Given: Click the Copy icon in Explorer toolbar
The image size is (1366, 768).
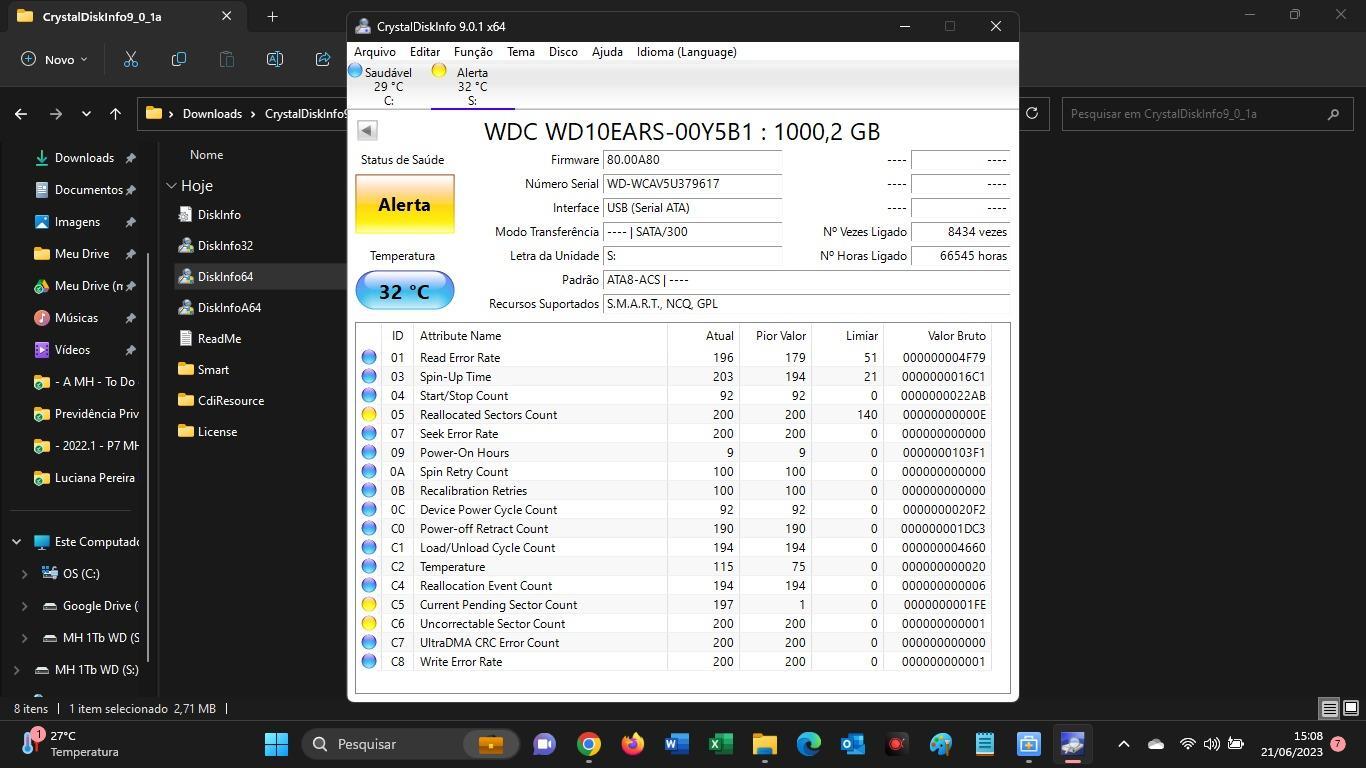Looking at the screenshot, I should pos(179,59).
